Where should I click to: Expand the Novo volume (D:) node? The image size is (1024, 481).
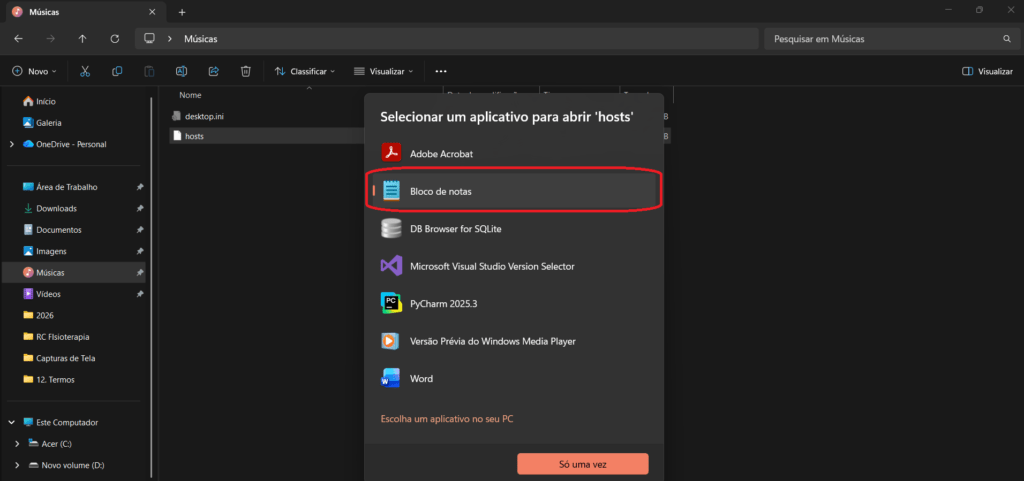point(18,465)
